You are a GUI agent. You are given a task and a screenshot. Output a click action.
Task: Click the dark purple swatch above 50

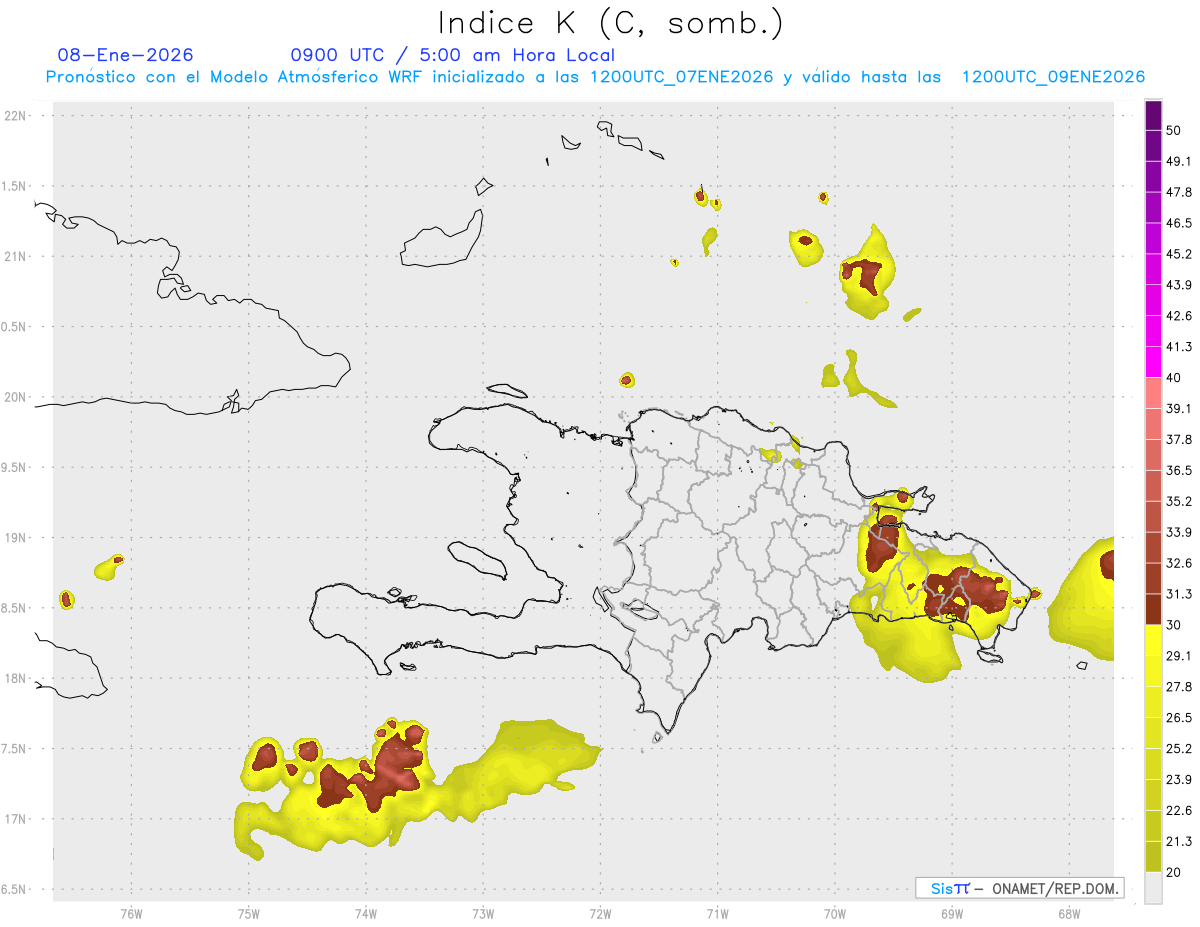coord(1153,116)
